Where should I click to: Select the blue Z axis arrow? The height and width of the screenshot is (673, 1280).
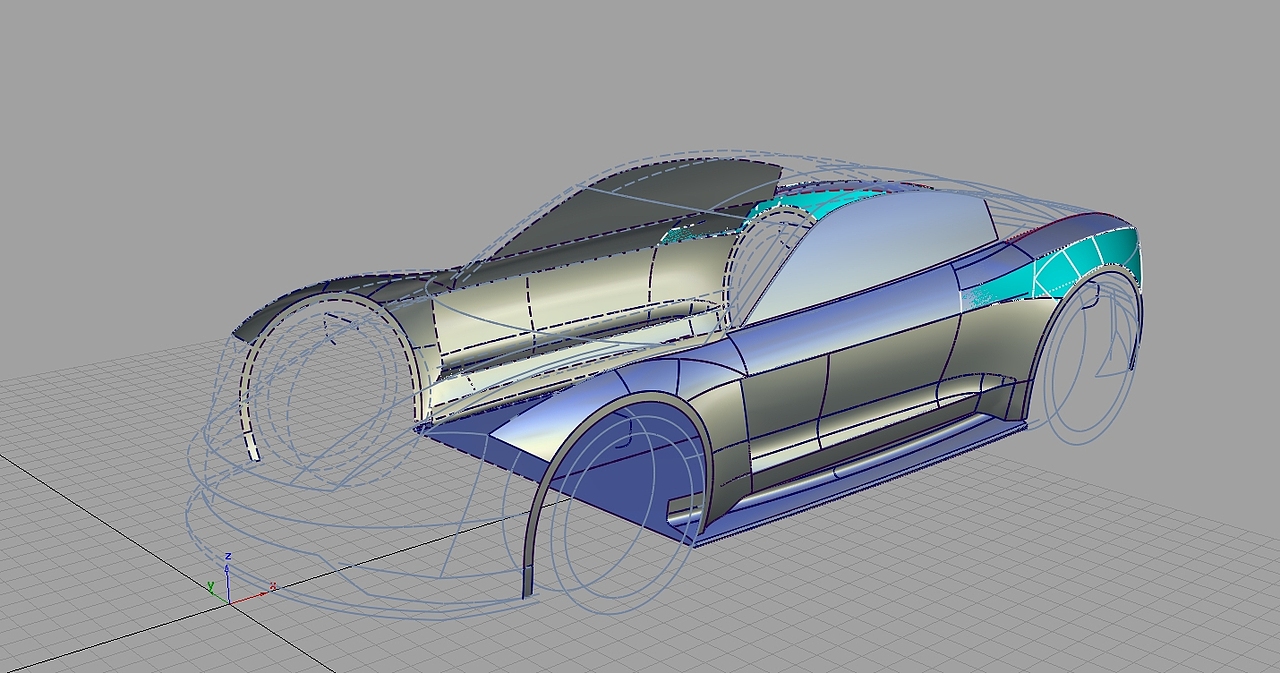(x=227, y=567)
